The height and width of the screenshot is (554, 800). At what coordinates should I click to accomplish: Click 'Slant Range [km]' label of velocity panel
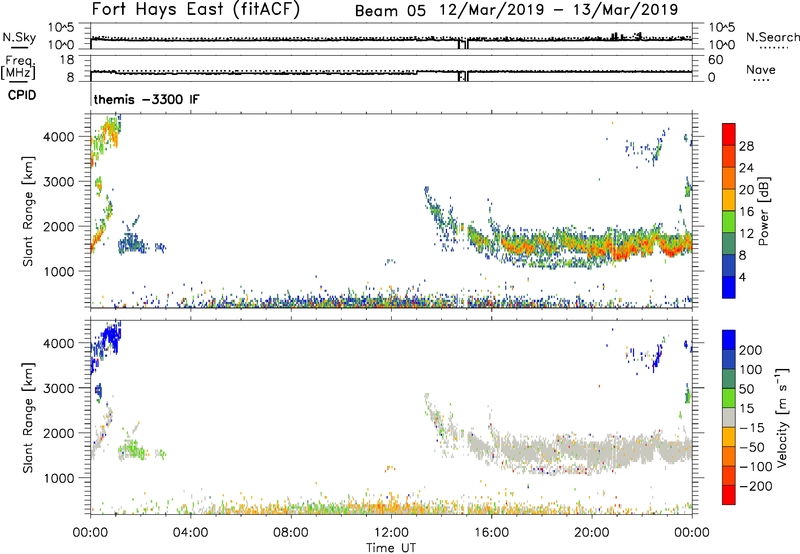click(x=28, y=417)
